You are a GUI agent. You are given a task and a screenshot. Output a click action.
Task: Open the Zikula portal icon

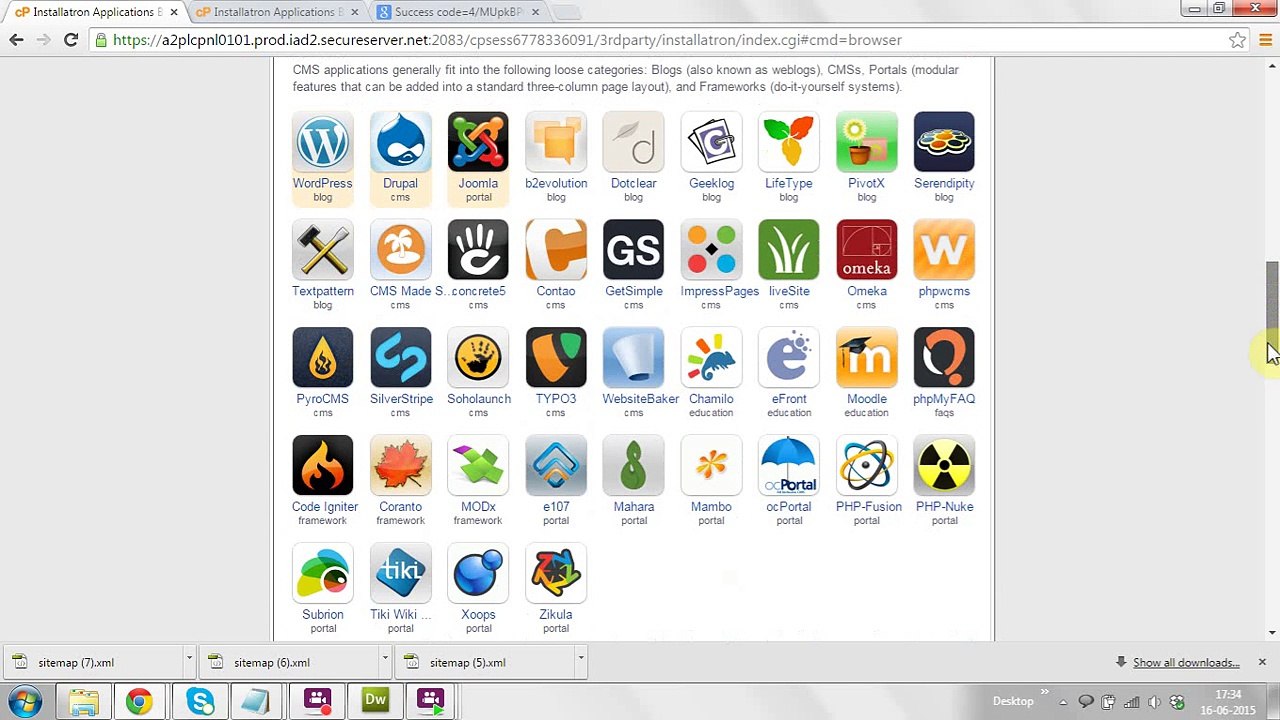(x=556, y=574)
